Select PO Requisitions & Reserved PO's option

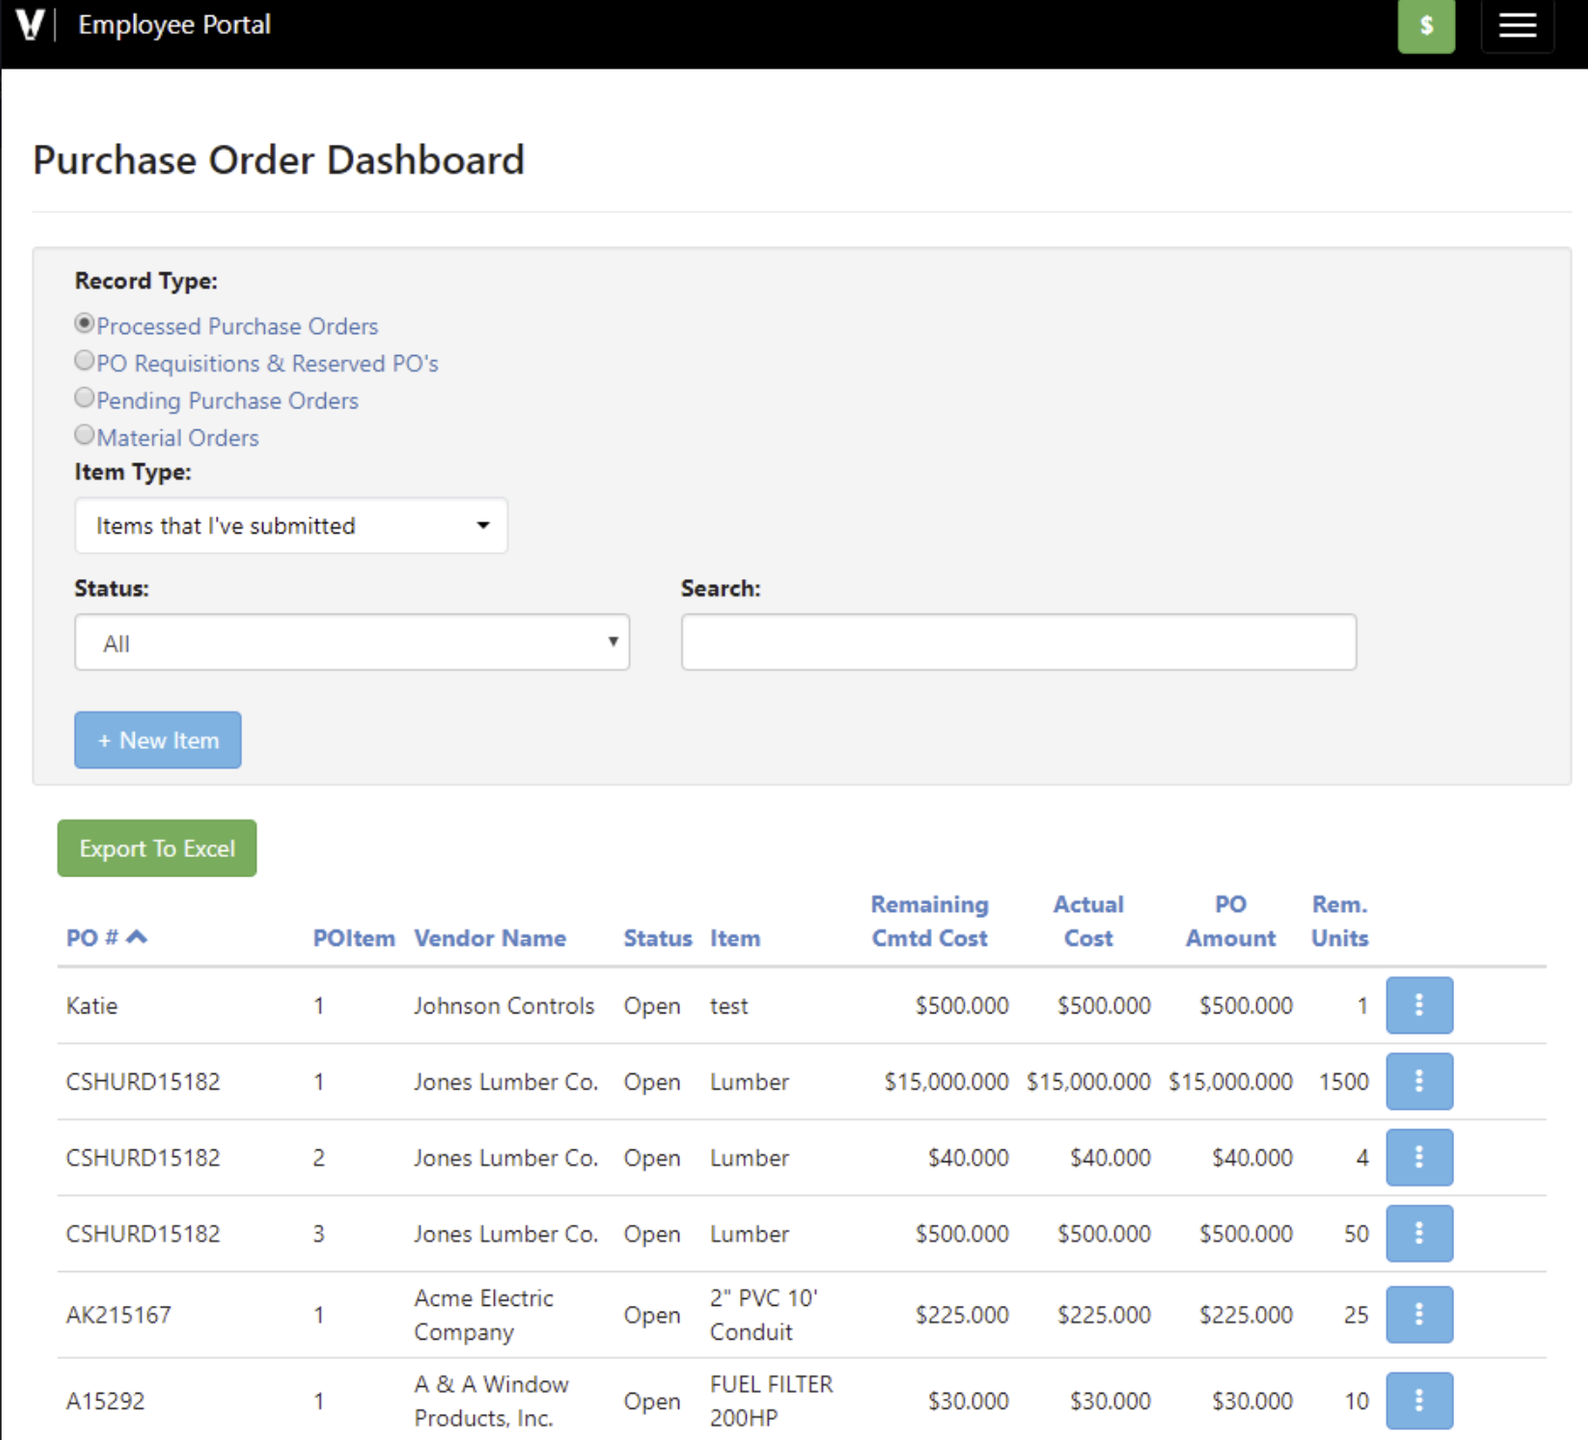coord(85,361)
